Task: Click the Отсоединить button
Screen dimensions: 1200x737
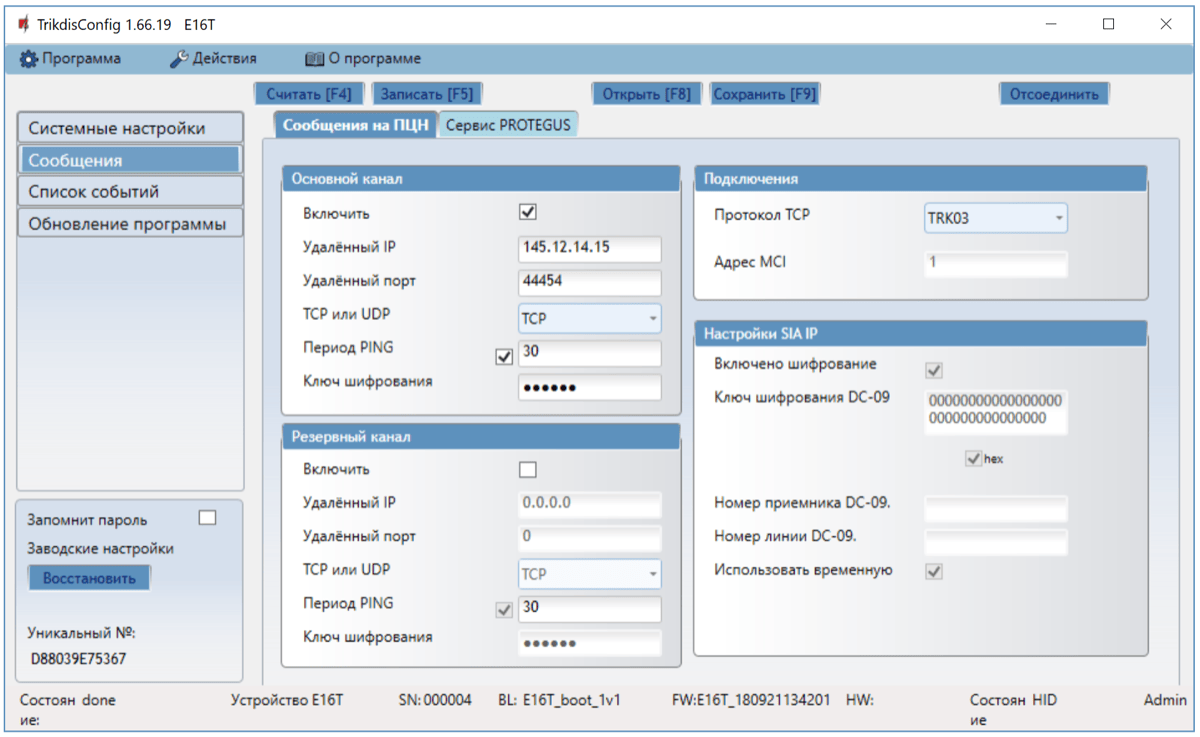Action: 1054,94
